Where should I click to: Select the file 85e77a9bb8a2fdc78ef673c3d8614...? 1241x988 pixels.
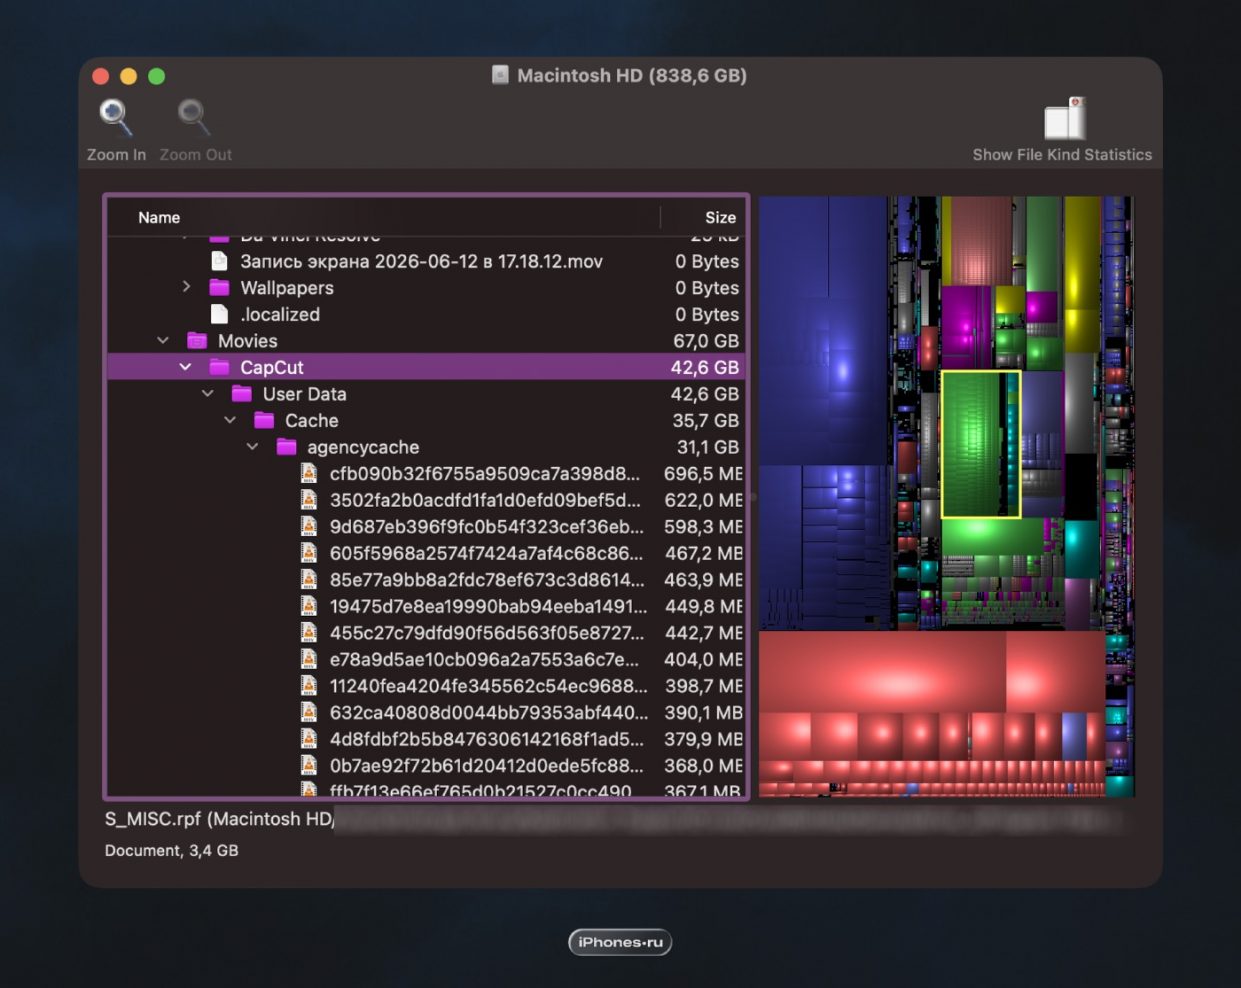[x=487, y=580]
